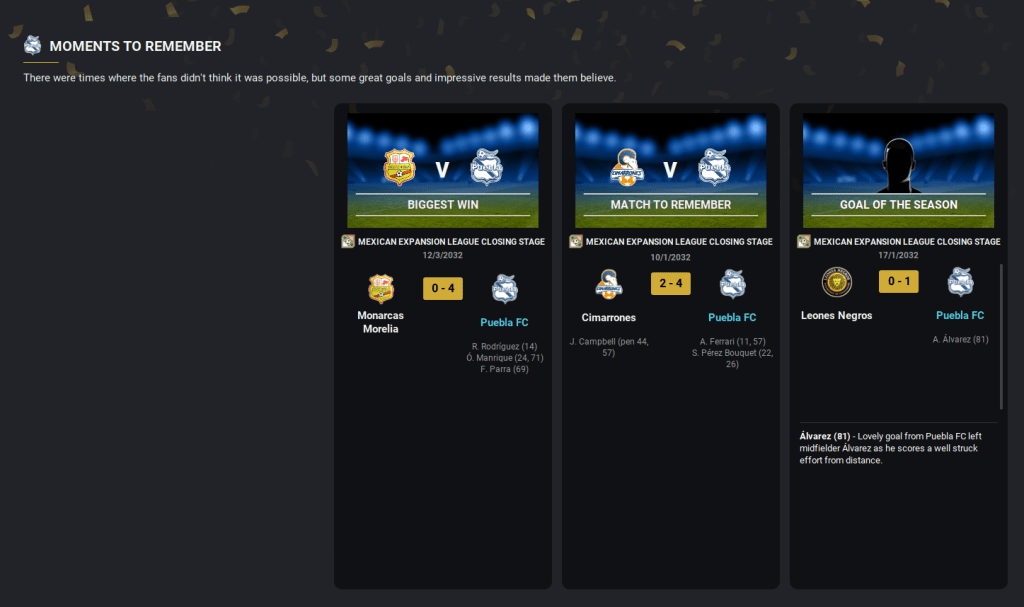Click Monarcas Morelia badge beside 0-4 score
Image resolution: width=1024 pixels, height=607 pixels.
coord(381,289)
